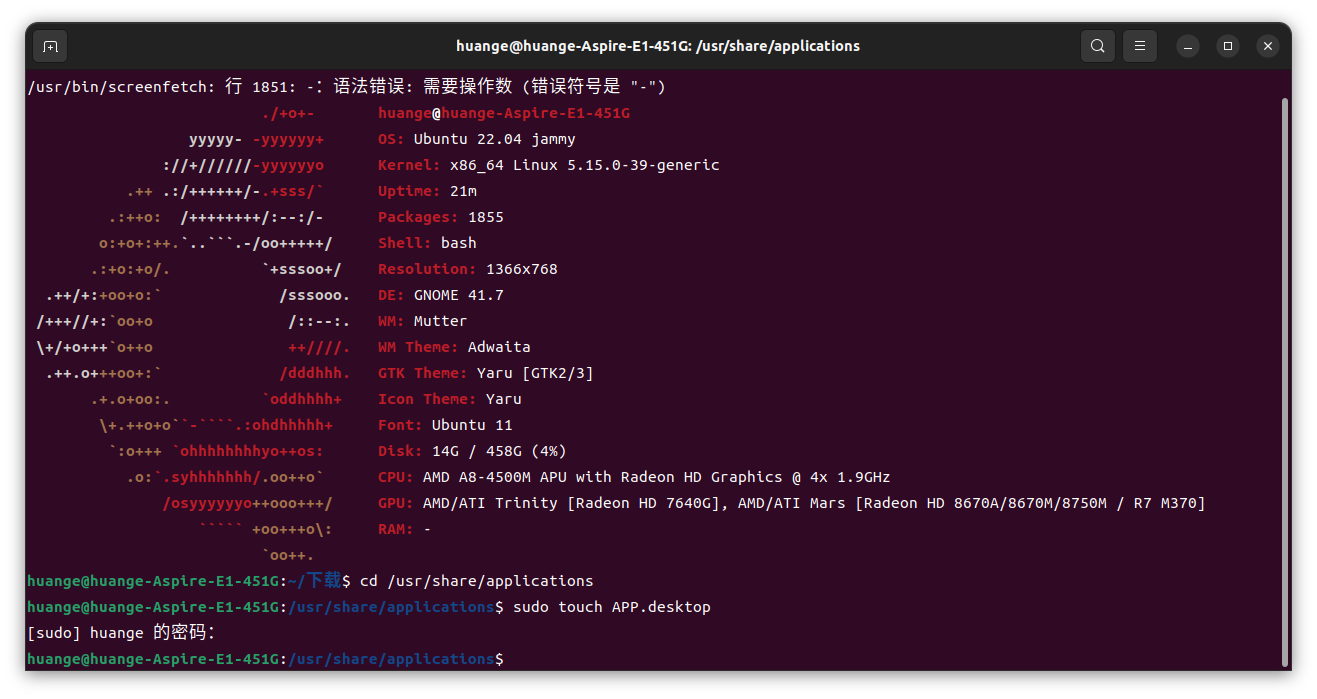The height and width of the screenshot is (699, 1317).
Task: Click the terminal's vertical scrollbar
Action: click(x=1284, y=380)
